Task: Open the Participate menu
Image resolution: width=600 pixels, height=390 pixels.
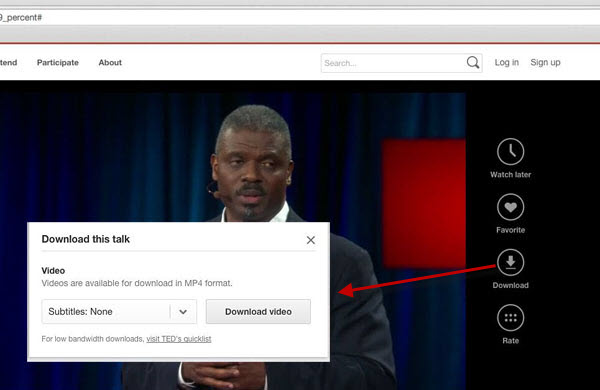Action: coord(58,62)
